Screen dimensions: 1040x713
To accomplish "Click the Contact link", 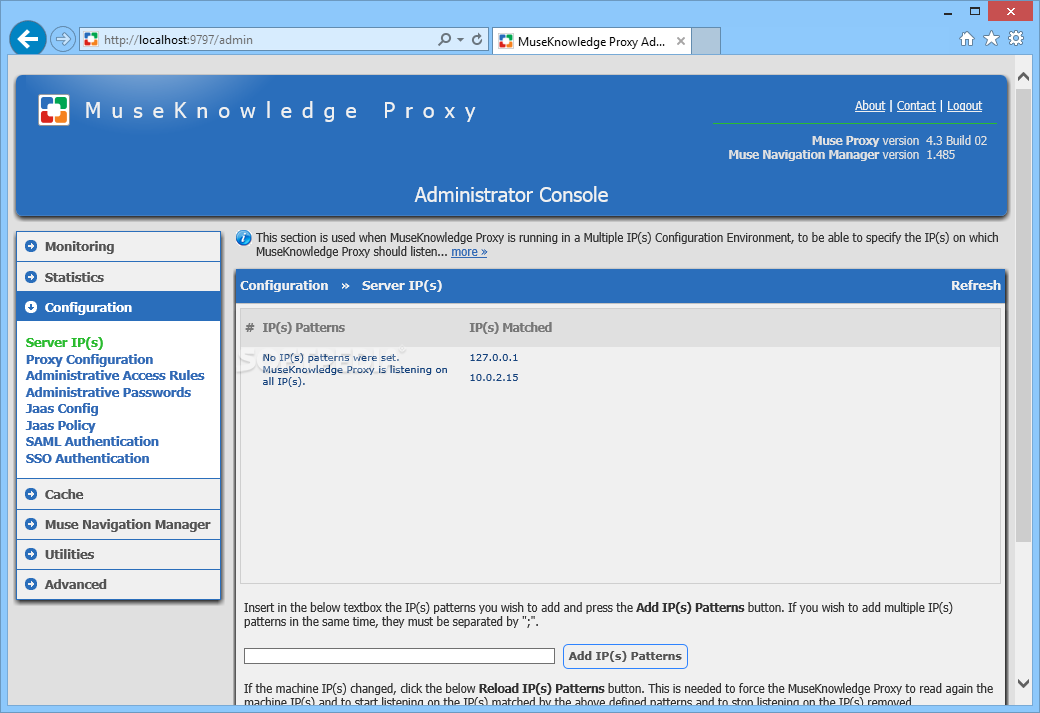I will click(916, 105).
